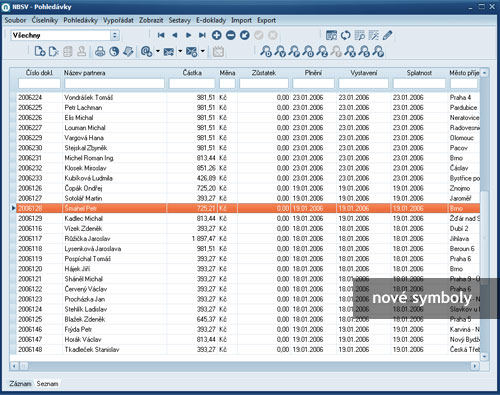Open the Import menu

242,20
